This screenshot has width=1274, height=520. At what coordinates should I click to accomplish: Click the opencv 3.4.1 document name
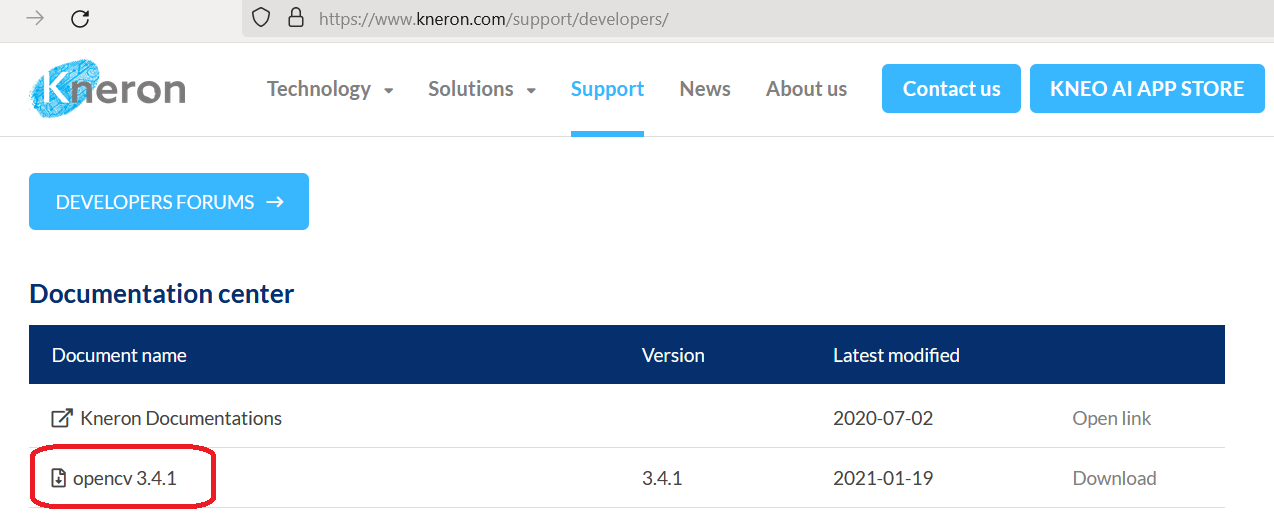tap(125, 478)
